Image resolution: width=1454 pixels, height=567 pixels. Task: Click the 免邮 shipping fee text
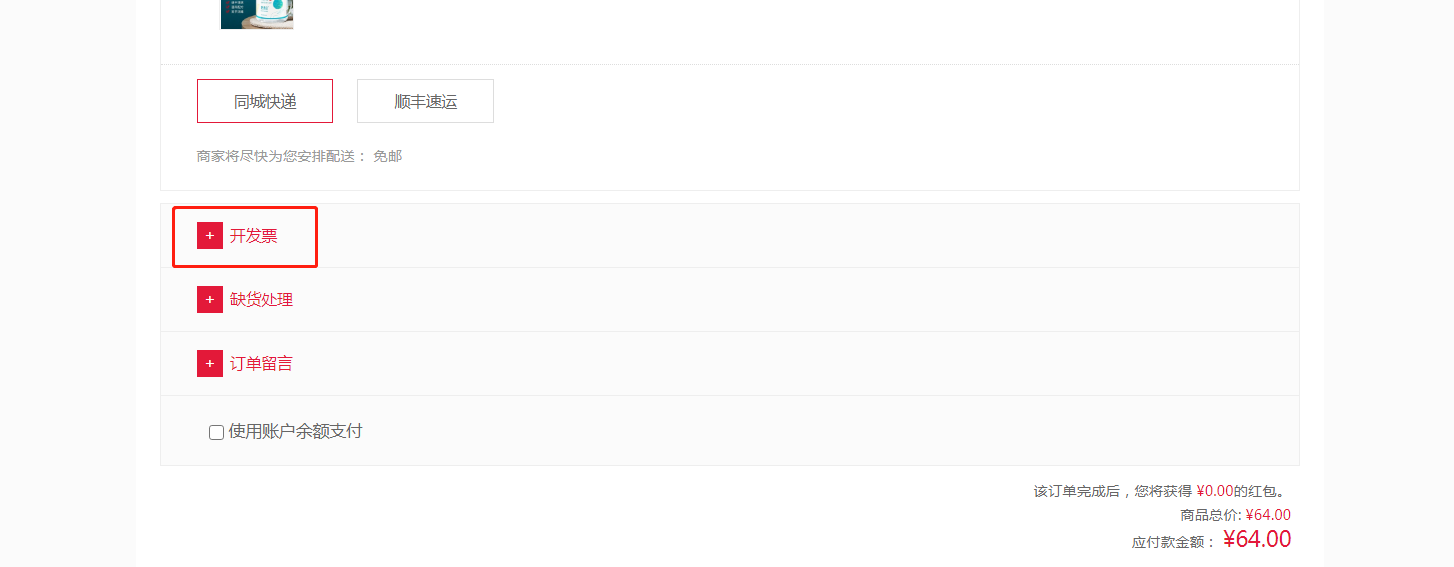click(x=388, y=156)
